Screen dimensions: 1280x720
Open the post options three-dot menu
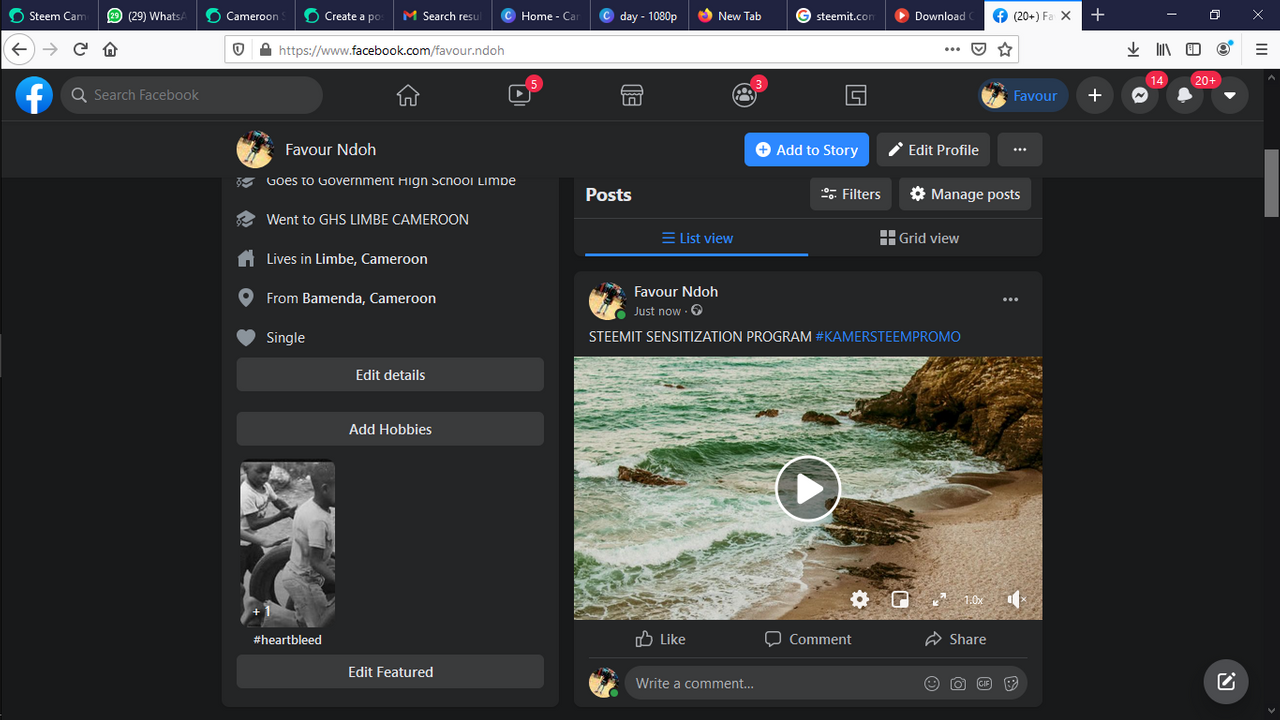point(1010,299)
